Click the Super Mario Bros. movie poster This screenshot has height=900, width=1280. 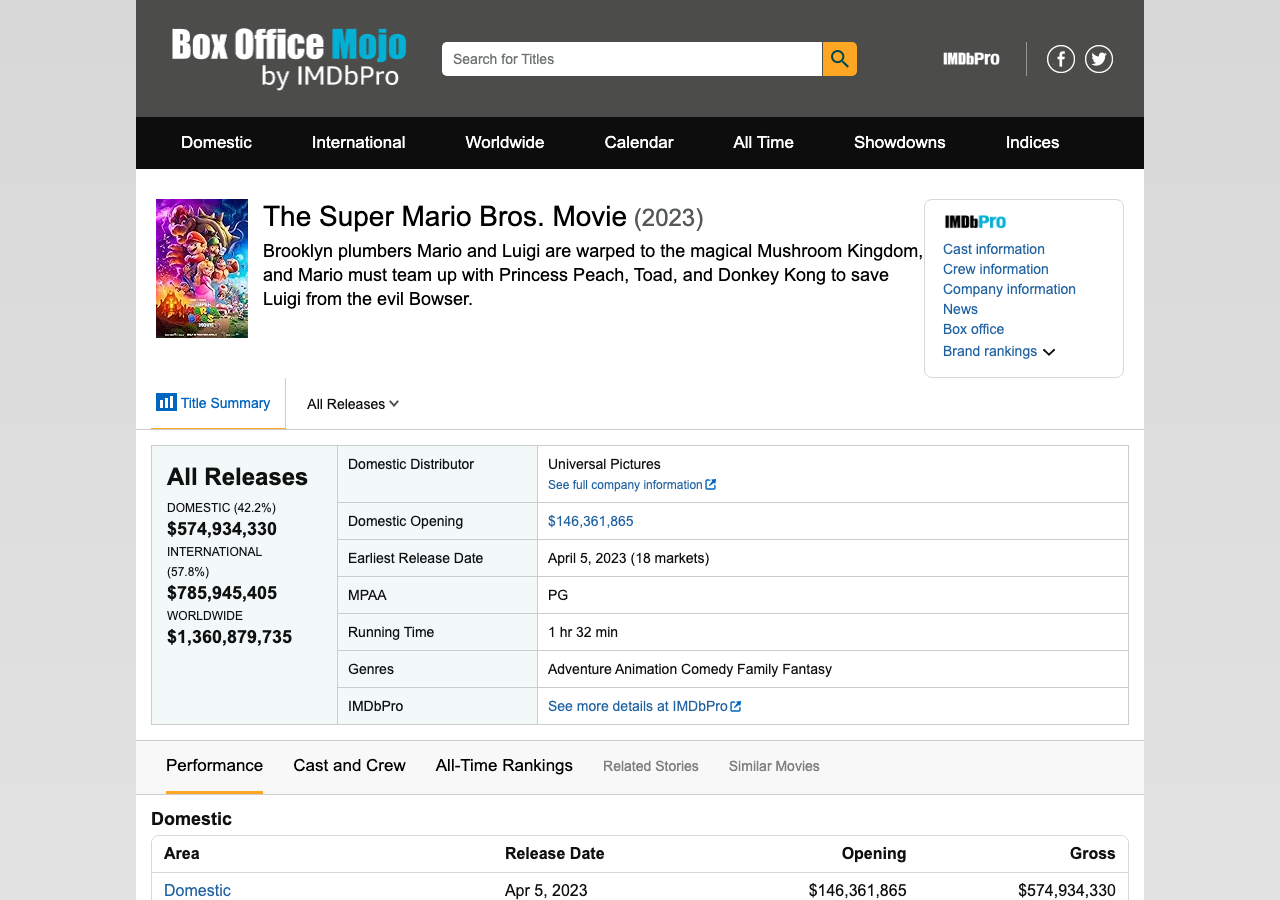click(202, 268)
